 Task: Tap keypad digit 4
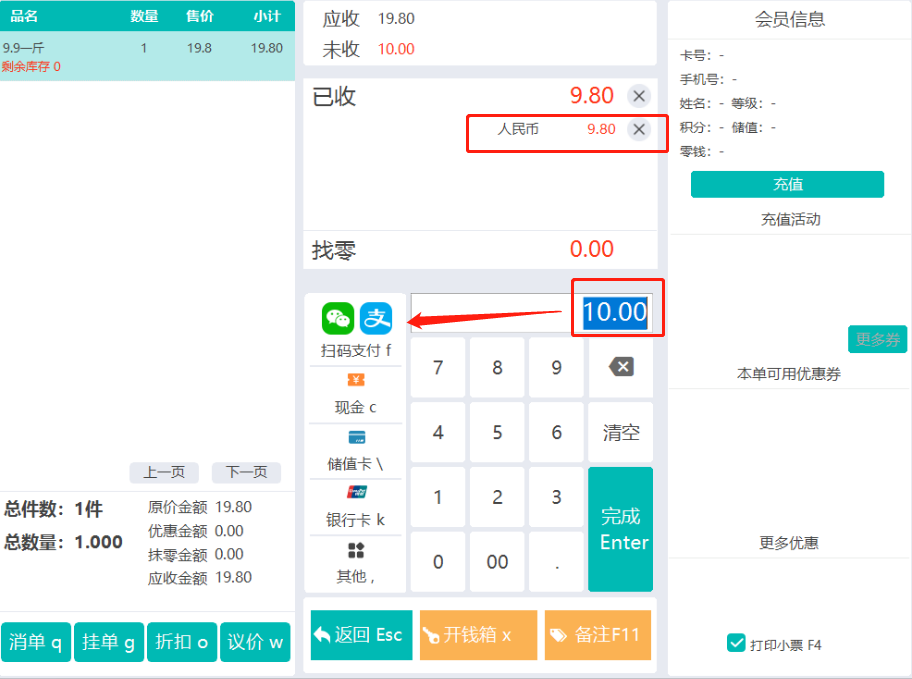tap(438, 432)
